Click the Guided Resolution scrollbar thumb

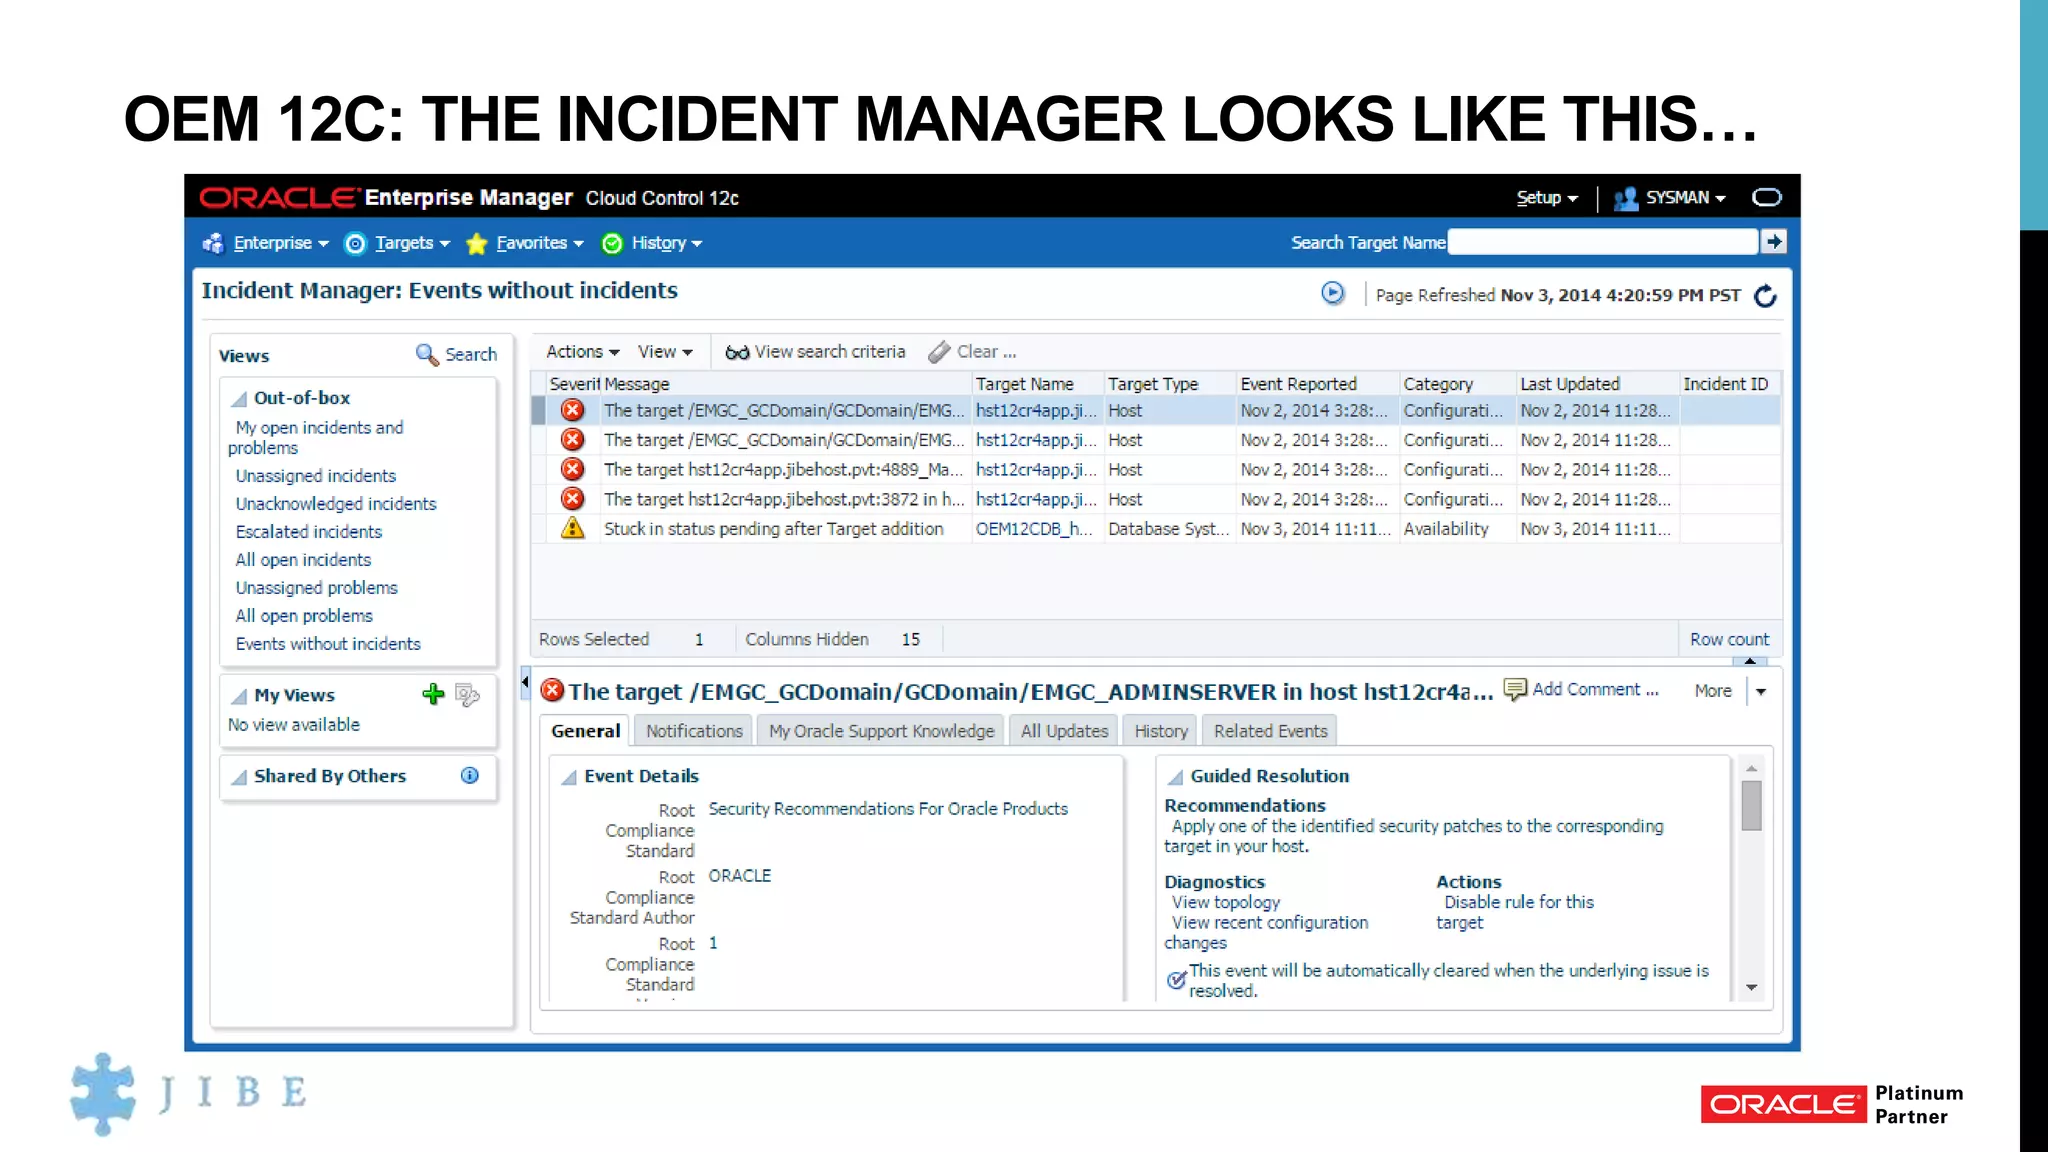point(1751,805)
